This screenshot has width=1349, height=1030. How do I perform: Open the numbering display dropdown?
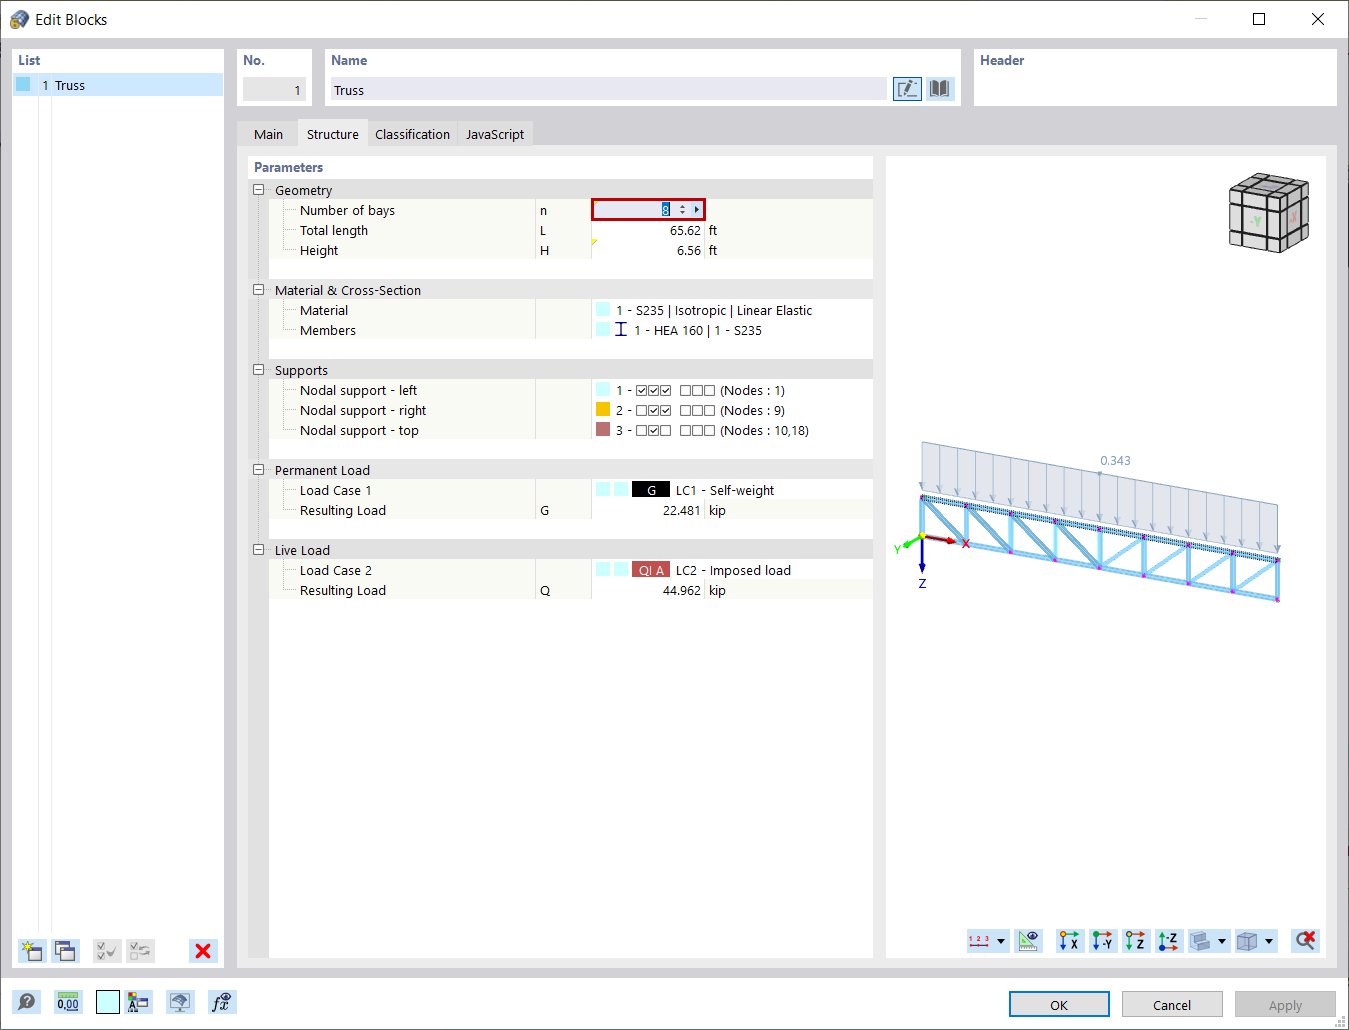pyautogui.click(x=1000, y=941)
